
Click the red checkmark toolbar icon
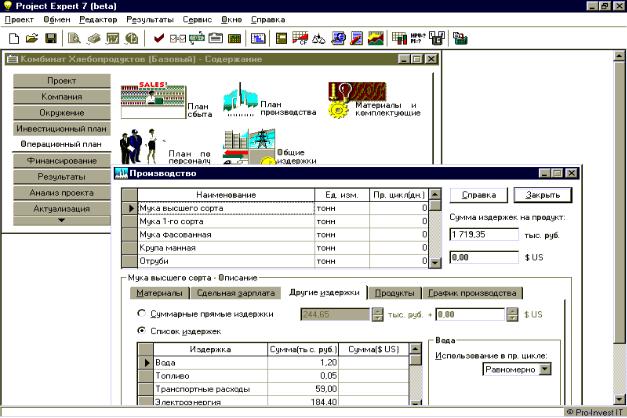(159, 38)
